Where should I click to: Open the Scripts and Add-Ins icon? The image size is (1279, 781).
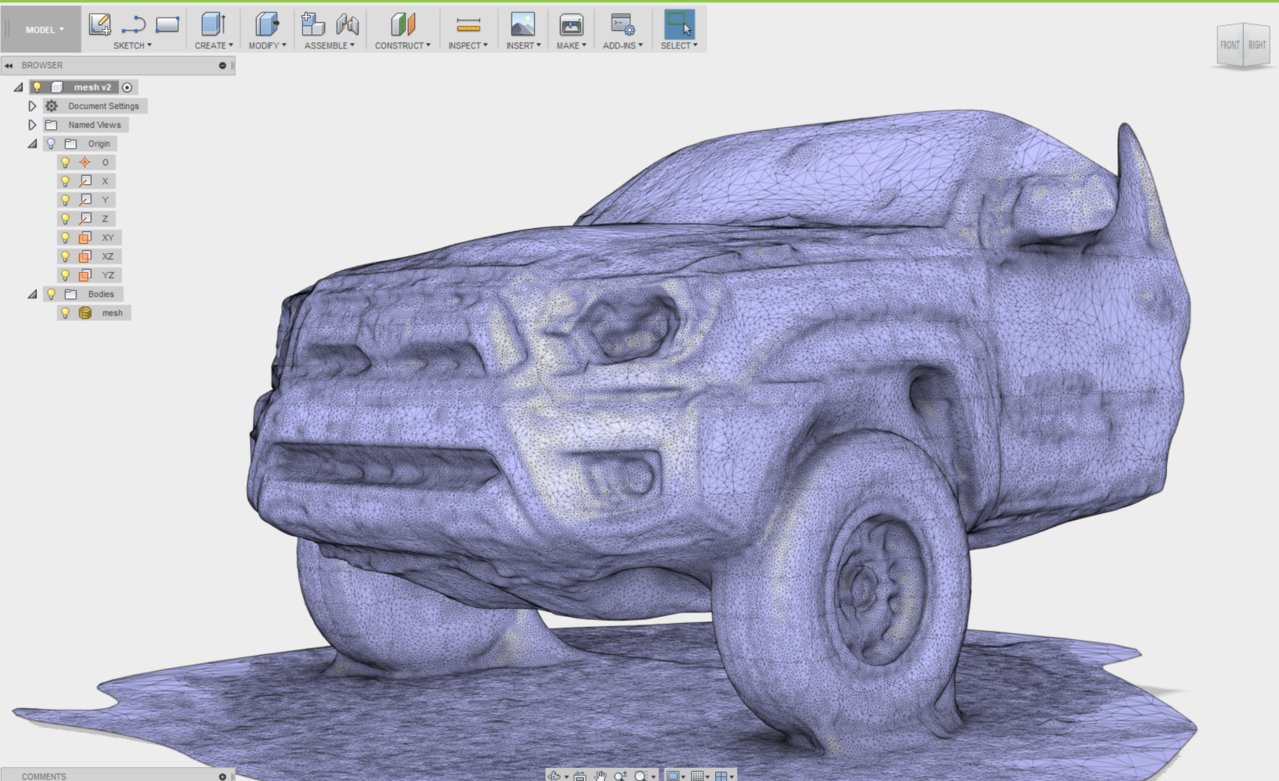pos(622,24)
